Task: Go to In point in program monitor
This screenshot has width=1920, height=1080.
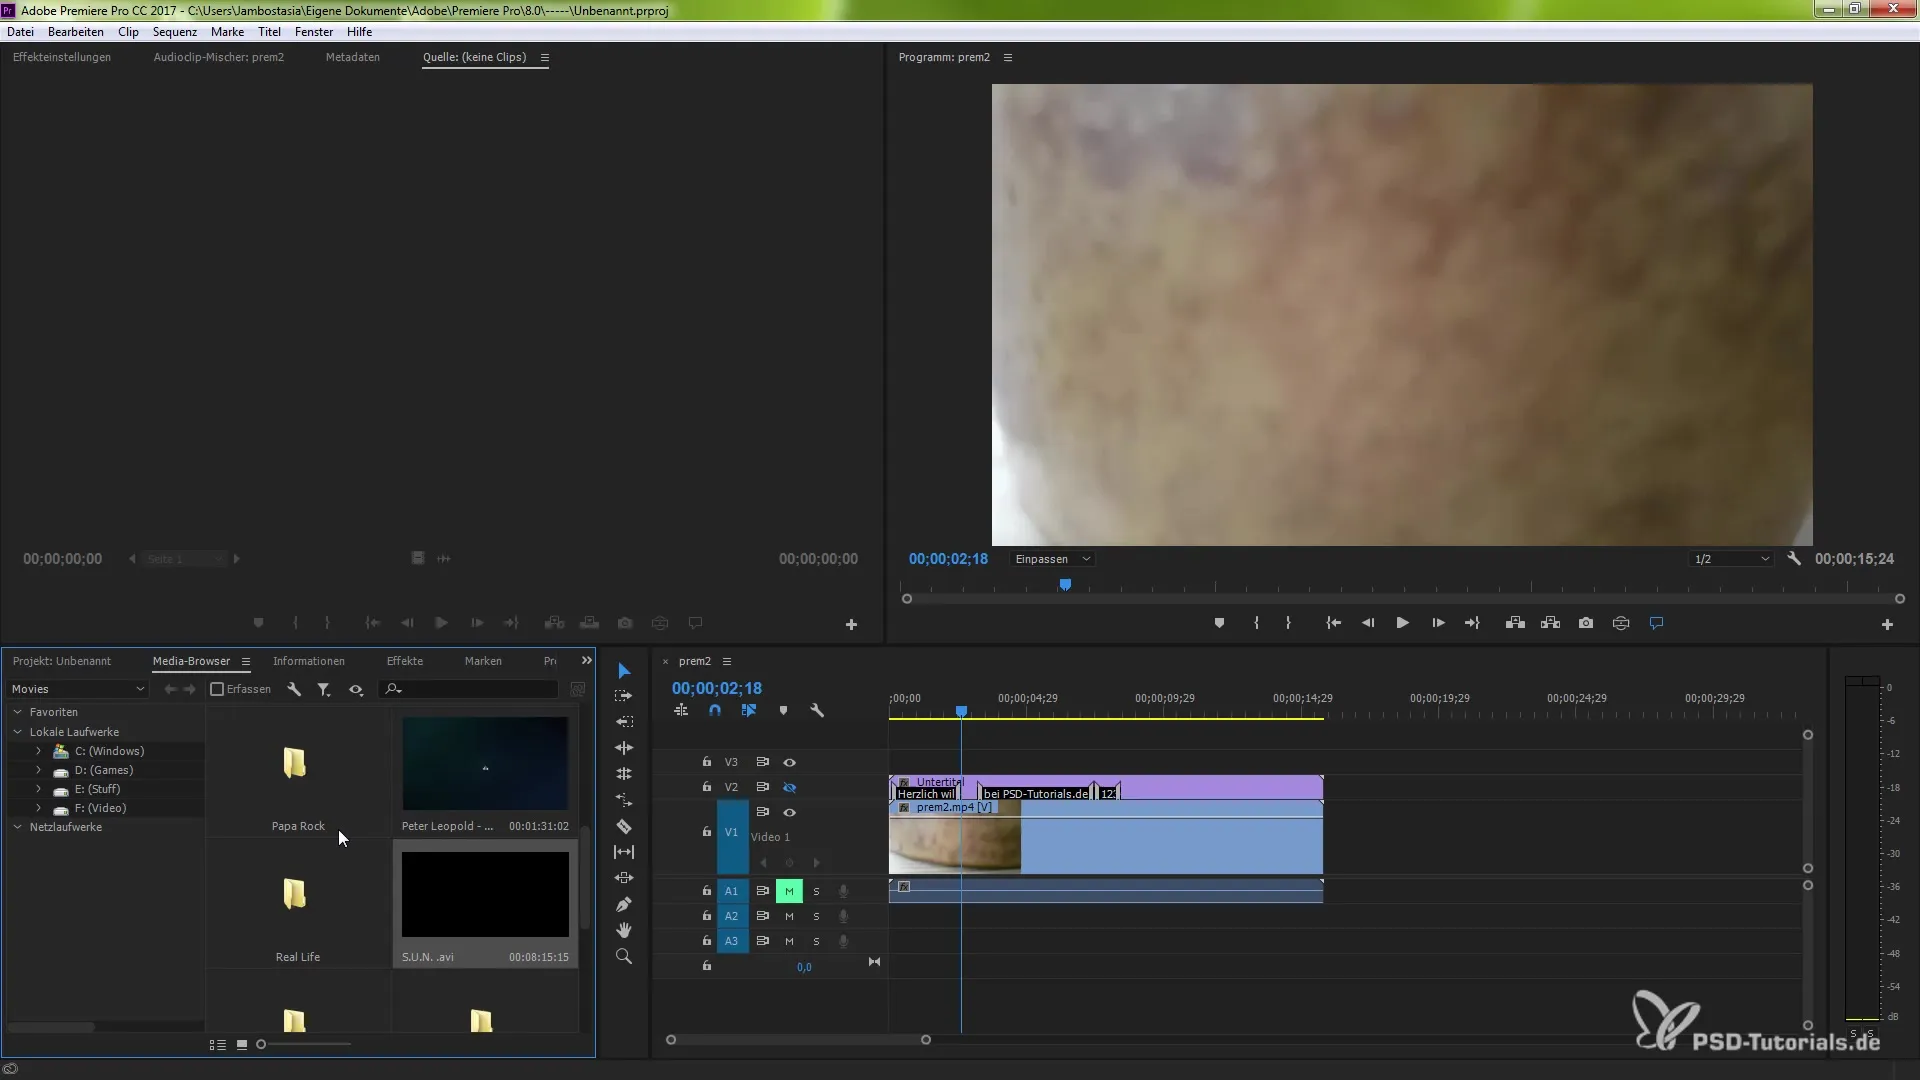Action: pyautogui.click(x=1333, y=623)
